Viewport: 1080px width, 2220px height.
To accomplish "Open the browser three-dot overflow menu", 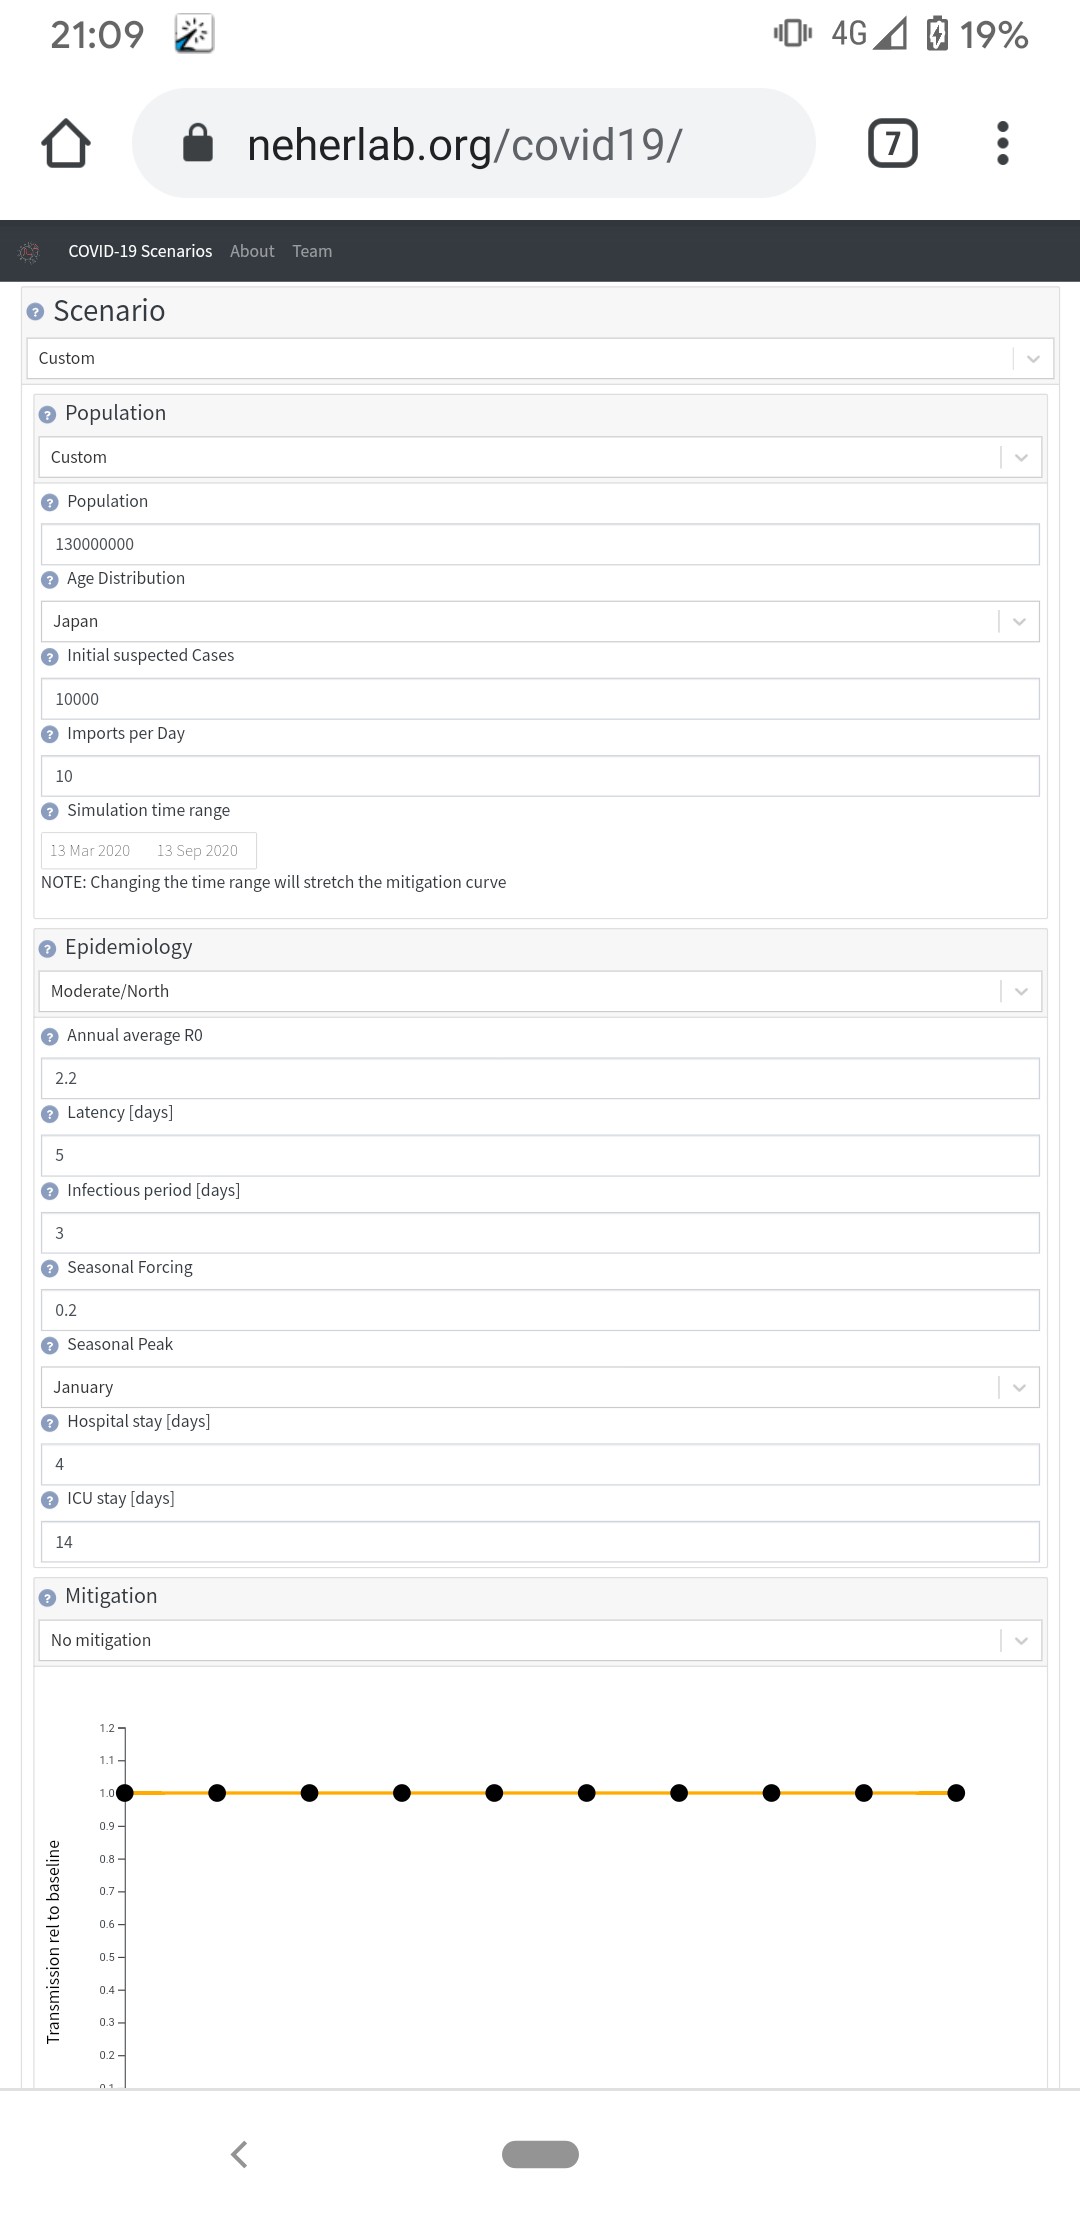I will pyautogui.click(x=1002, y=144).
